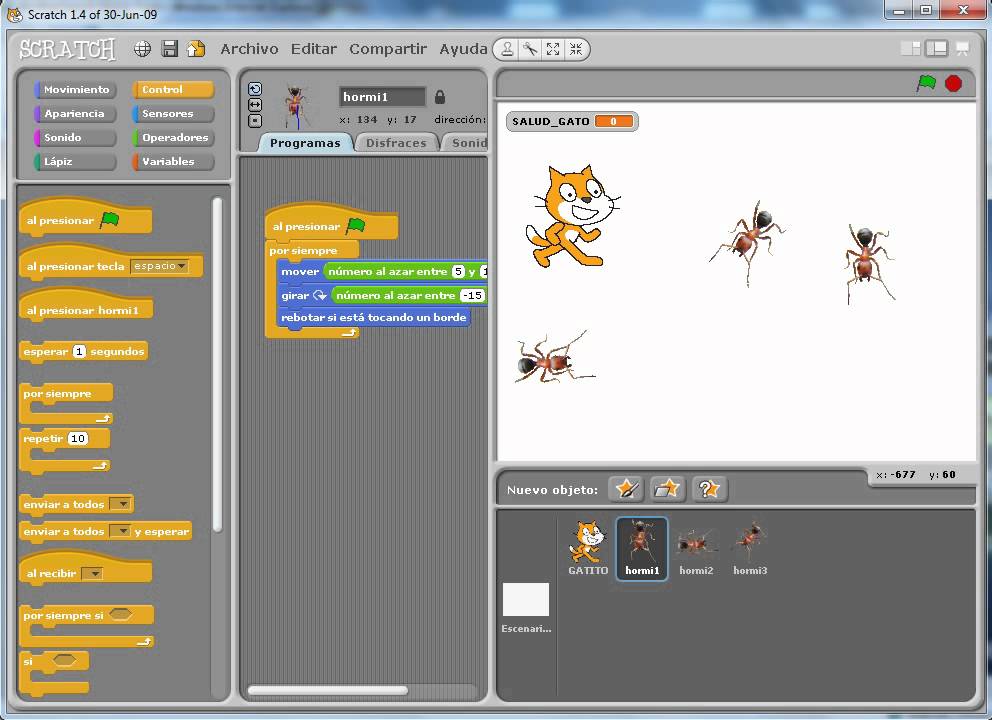The width and height of the screenshot is (992, 720).
Task: Stop everything with red stop sign
Action: [x=953, y=84]
